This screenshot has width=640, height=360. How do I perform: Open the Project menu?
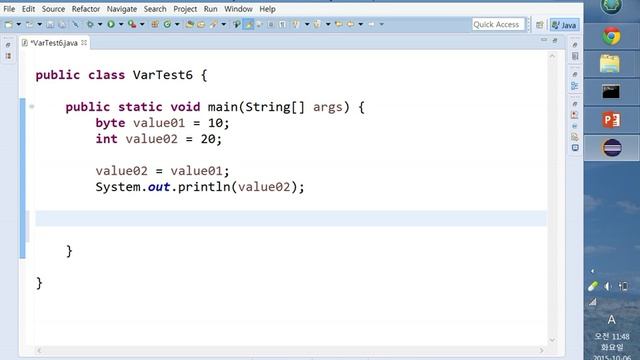[x=185, y=9]
